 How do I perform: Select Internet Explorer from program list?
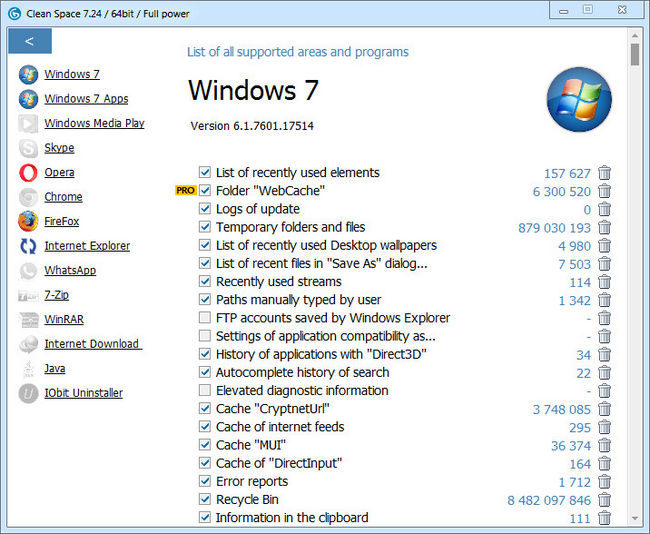(87, 246)
